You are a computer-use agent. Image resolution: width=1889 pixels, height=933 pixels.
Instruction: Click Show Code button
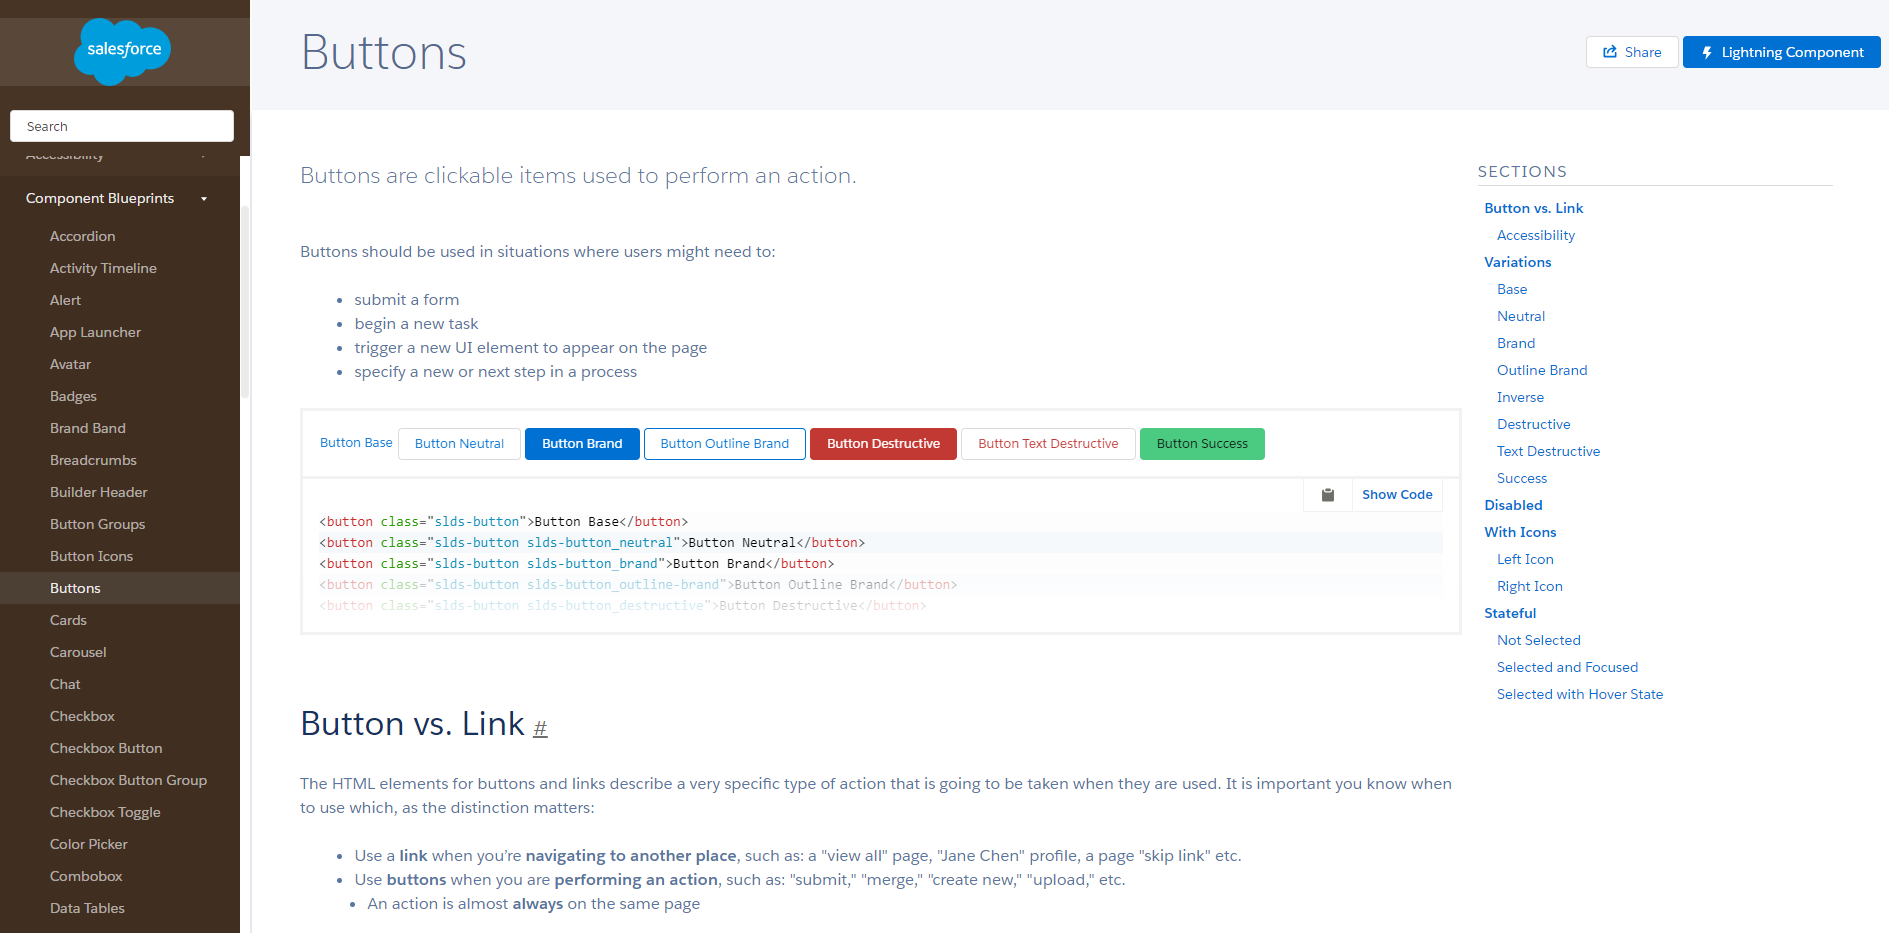[1397, 495]
